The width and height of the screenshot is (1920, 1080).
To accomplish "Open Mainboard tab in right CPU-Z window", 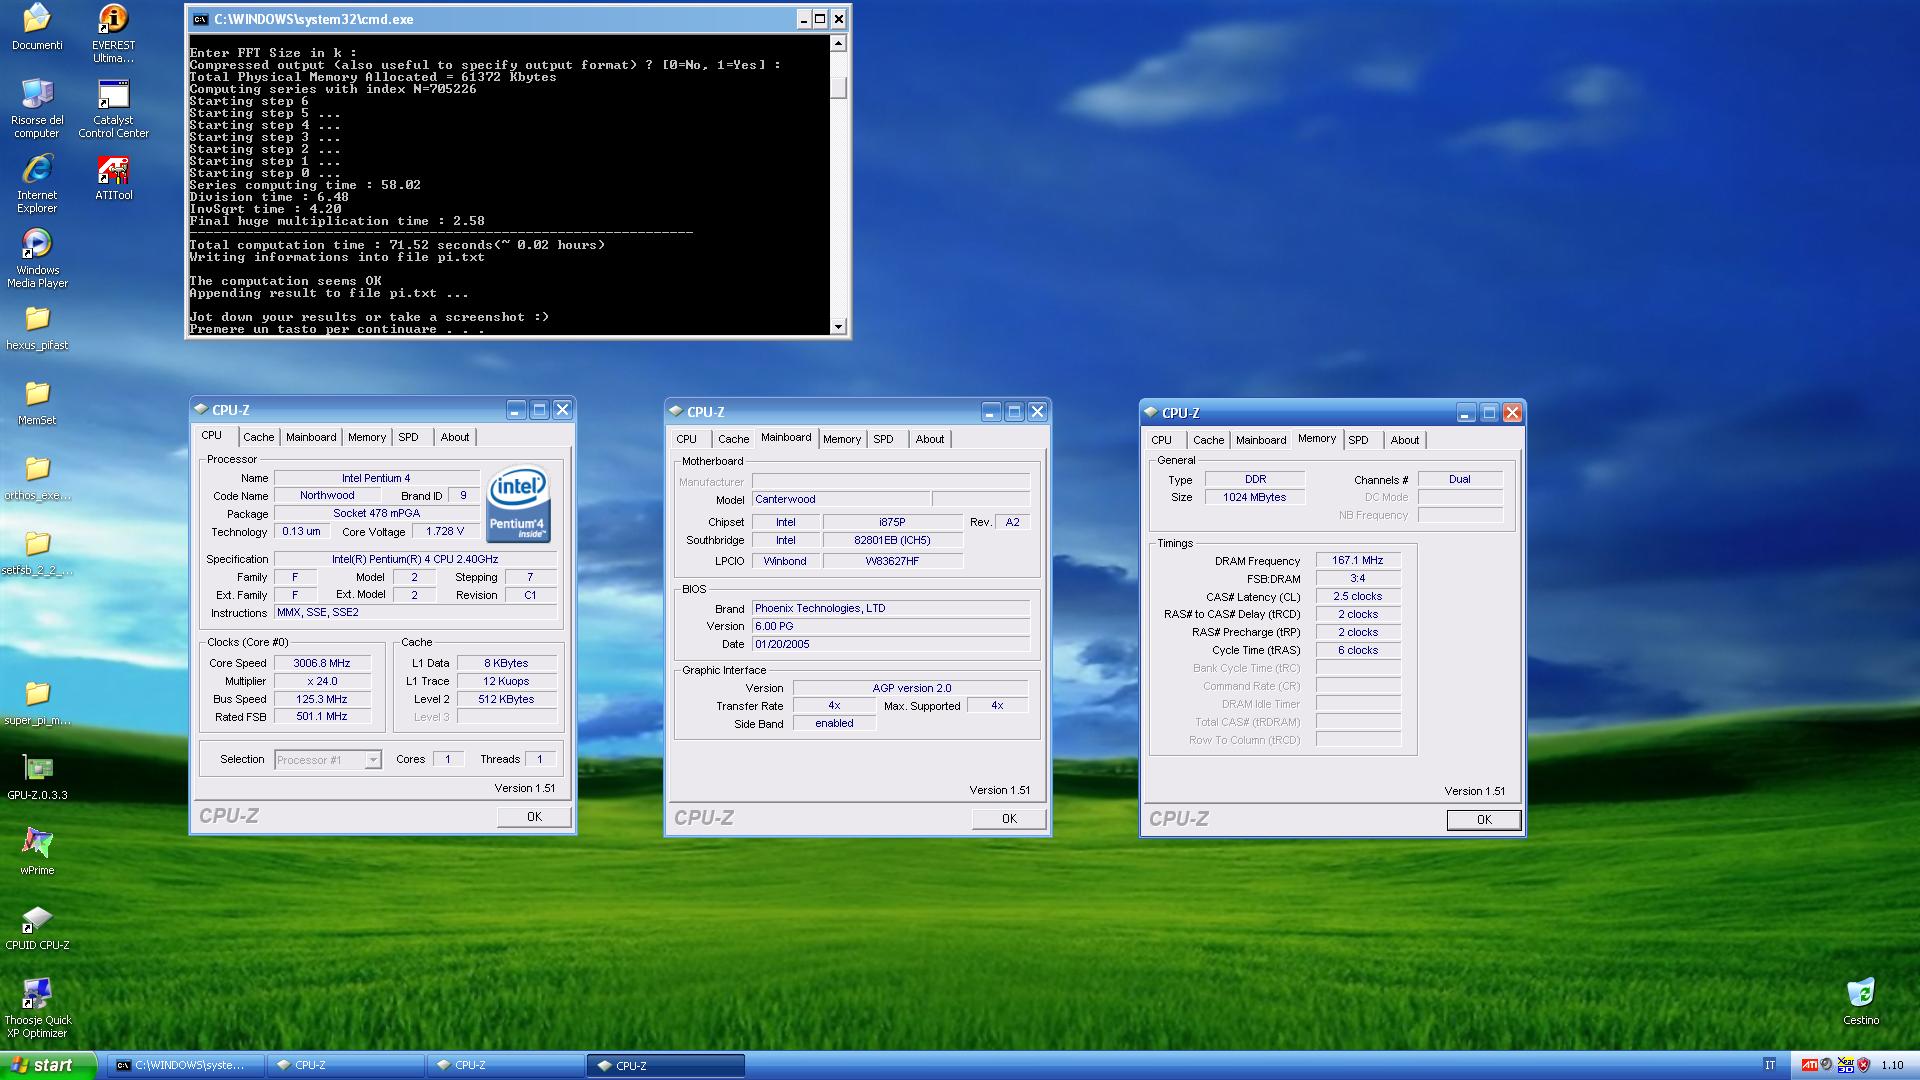I will pyautogui.click(x=1261, y=440).
